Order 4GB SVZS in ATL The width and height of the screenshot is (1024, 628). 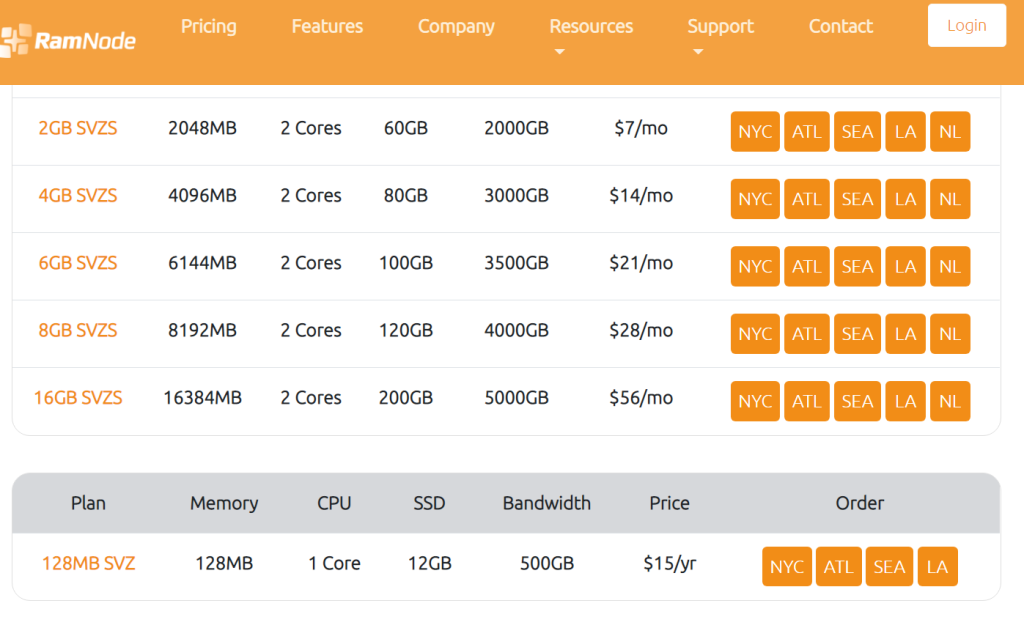(806, 199)
